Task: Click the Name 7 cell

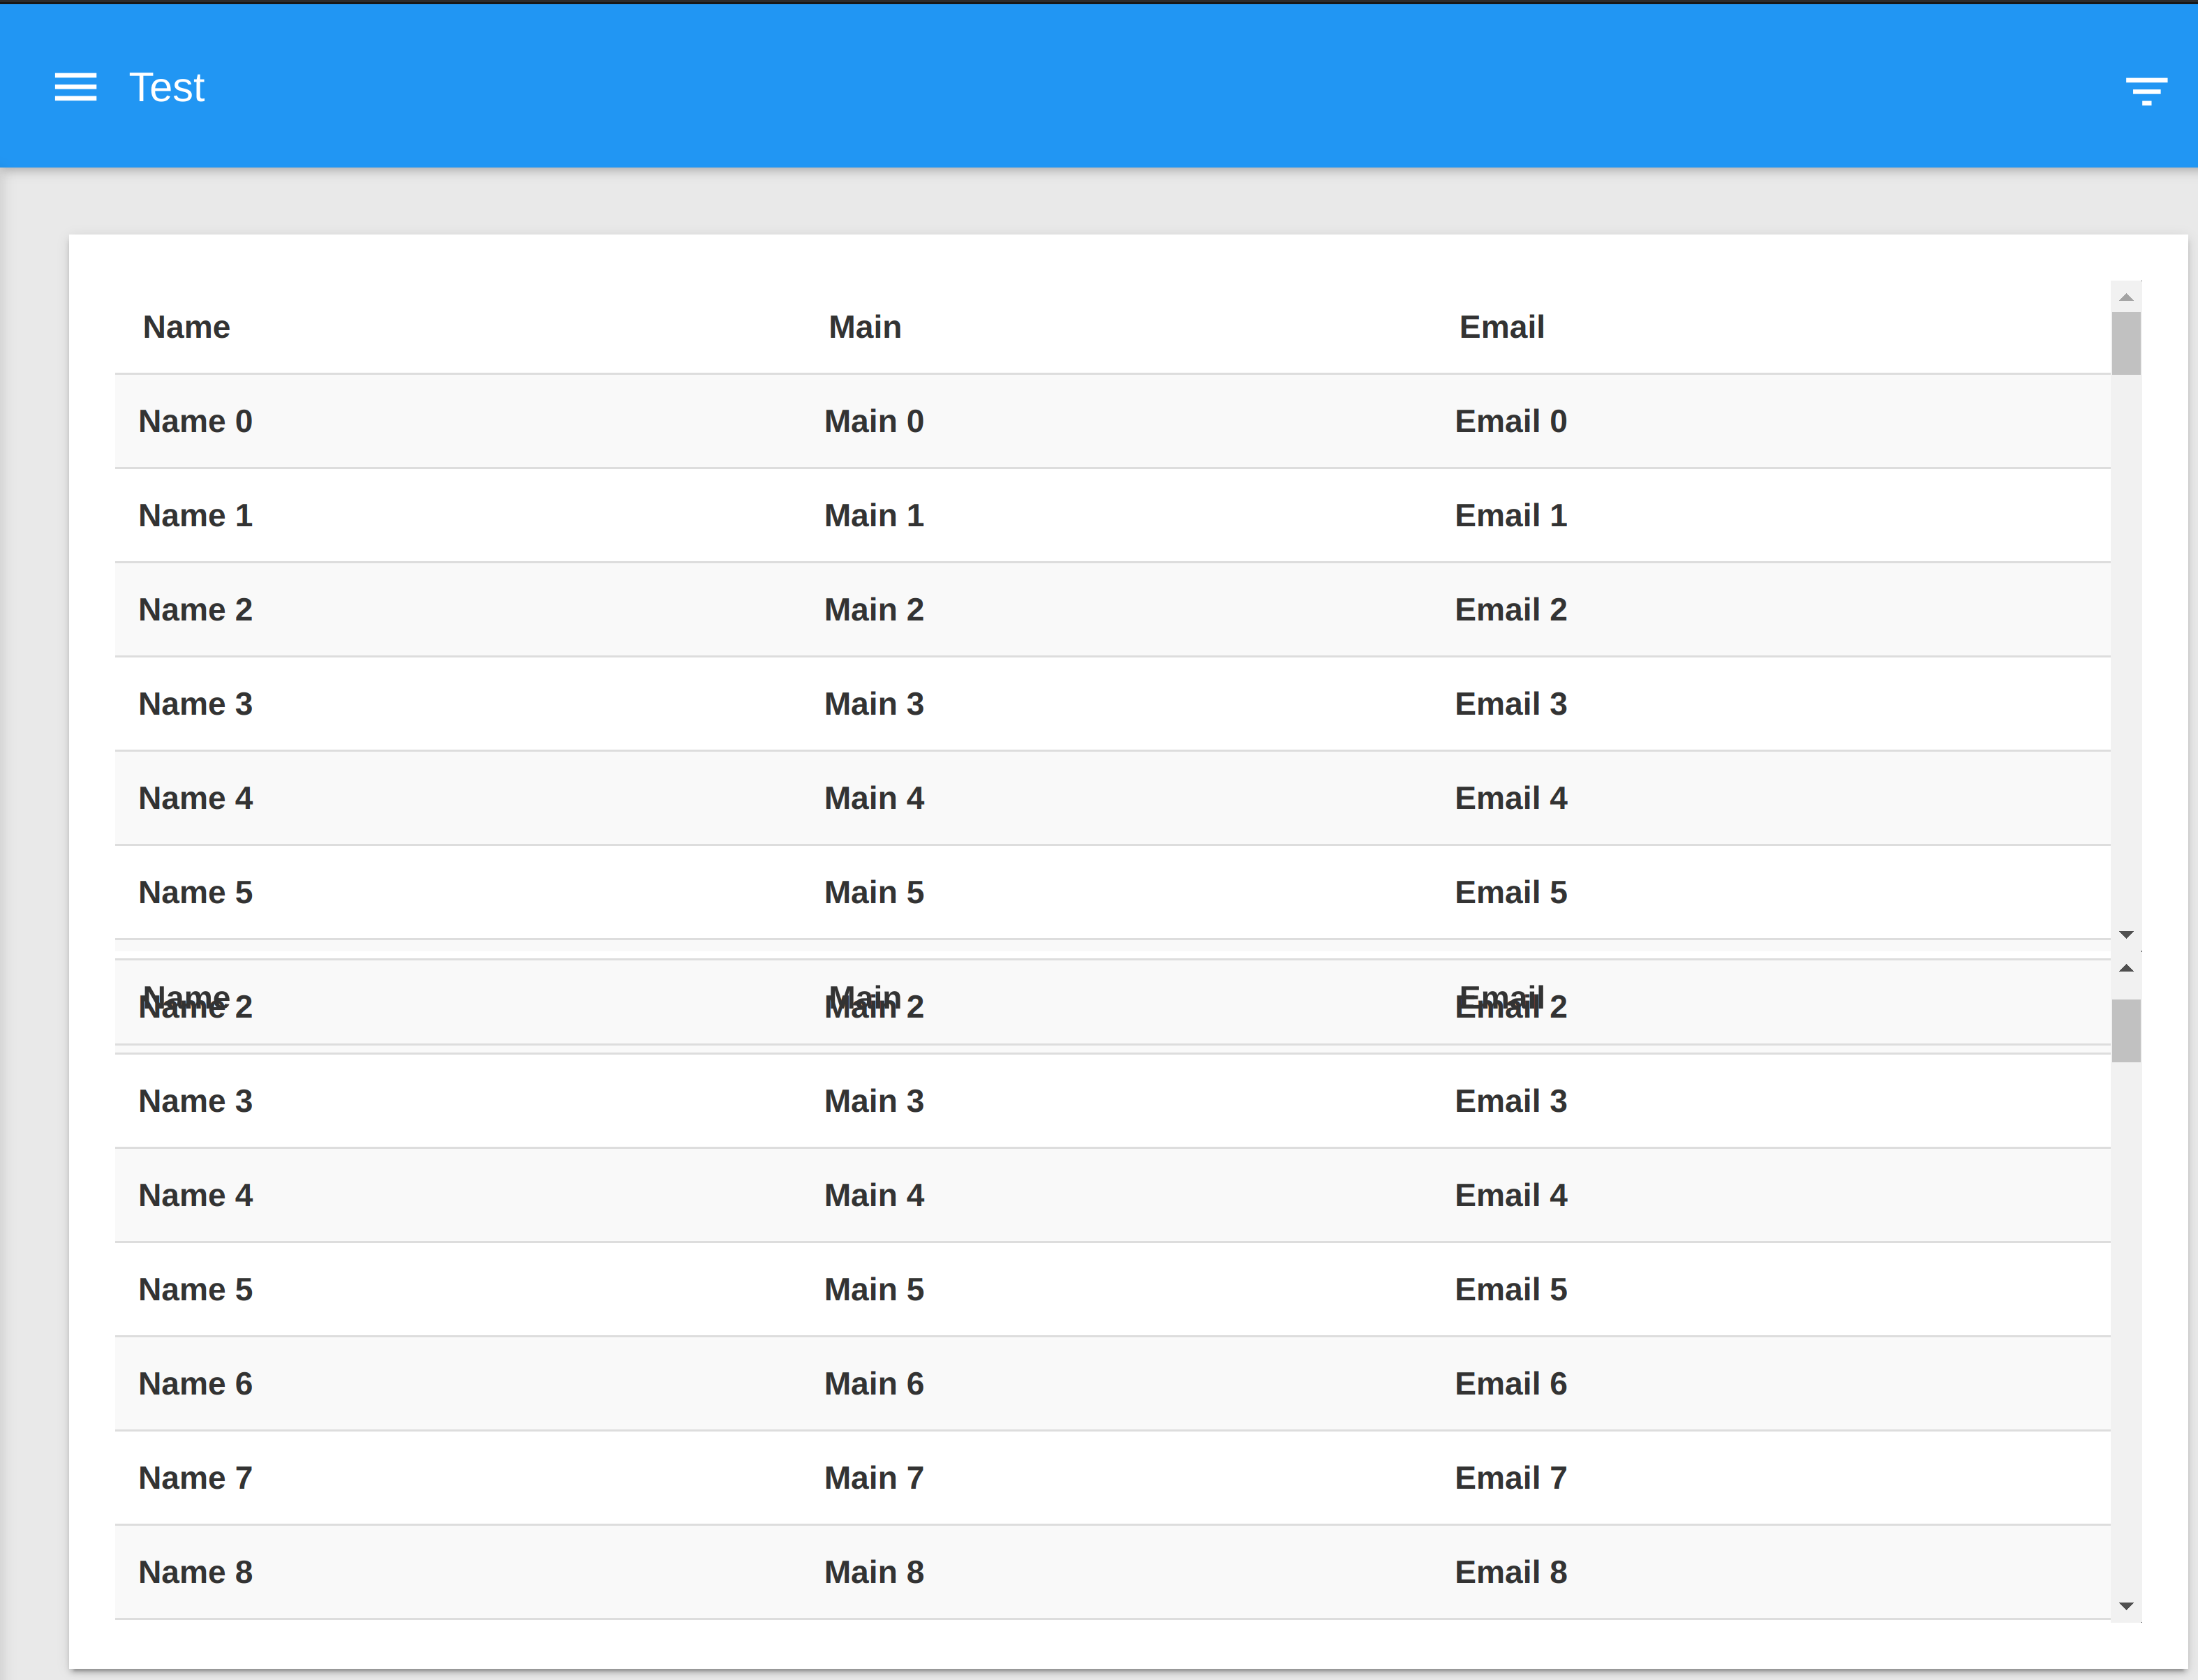Action: pyautogui.click(x=195, y=1477)
